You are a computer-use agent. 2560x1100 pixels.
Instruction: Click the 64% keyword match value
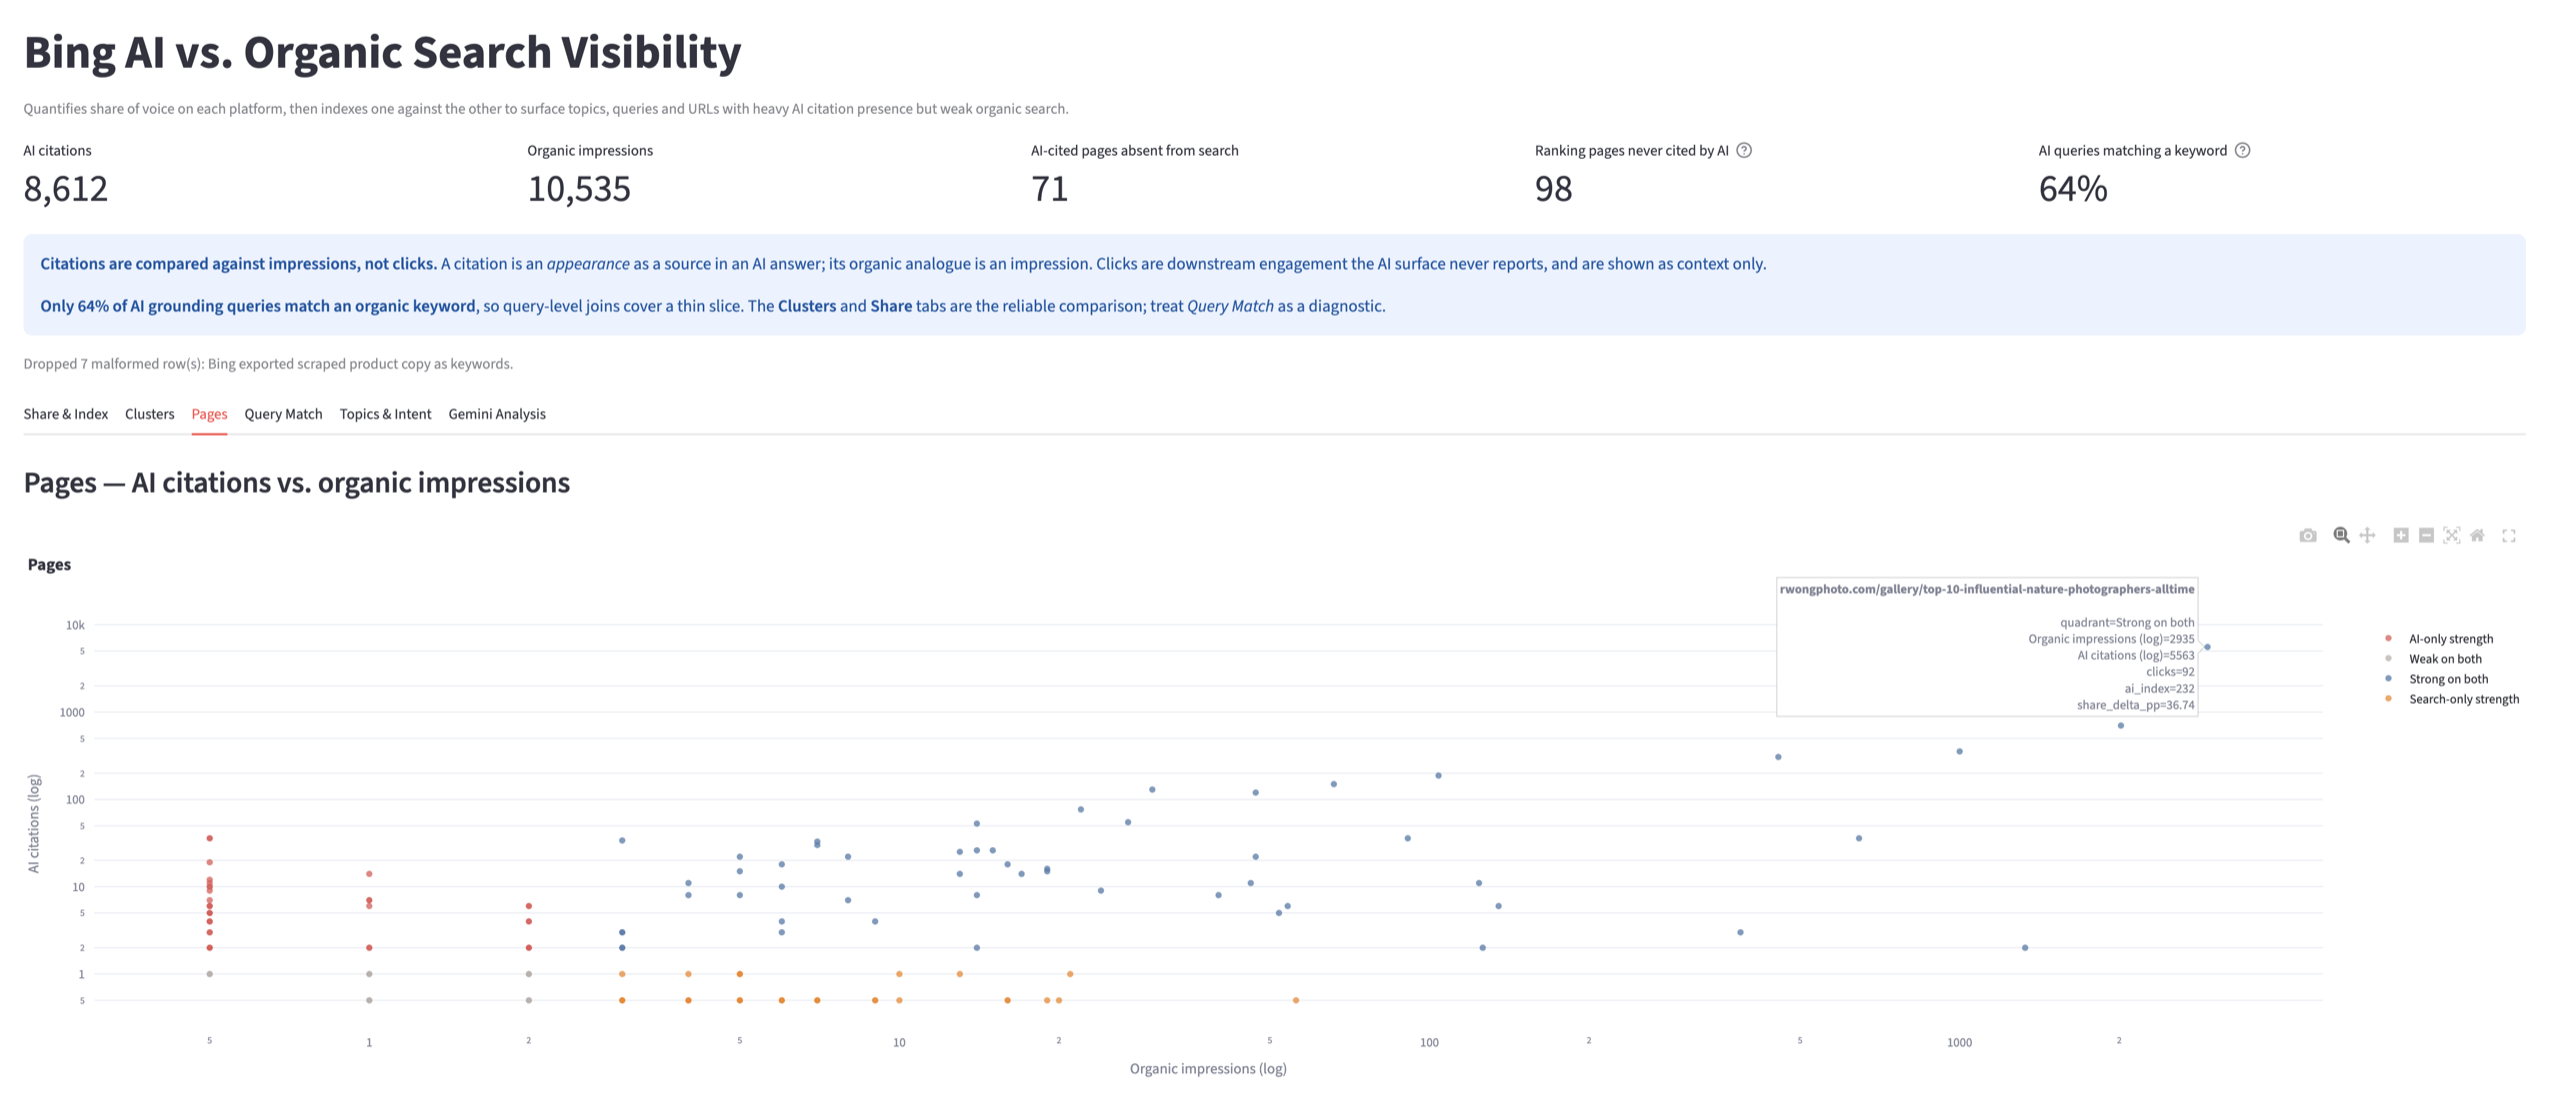[2073, 189]
